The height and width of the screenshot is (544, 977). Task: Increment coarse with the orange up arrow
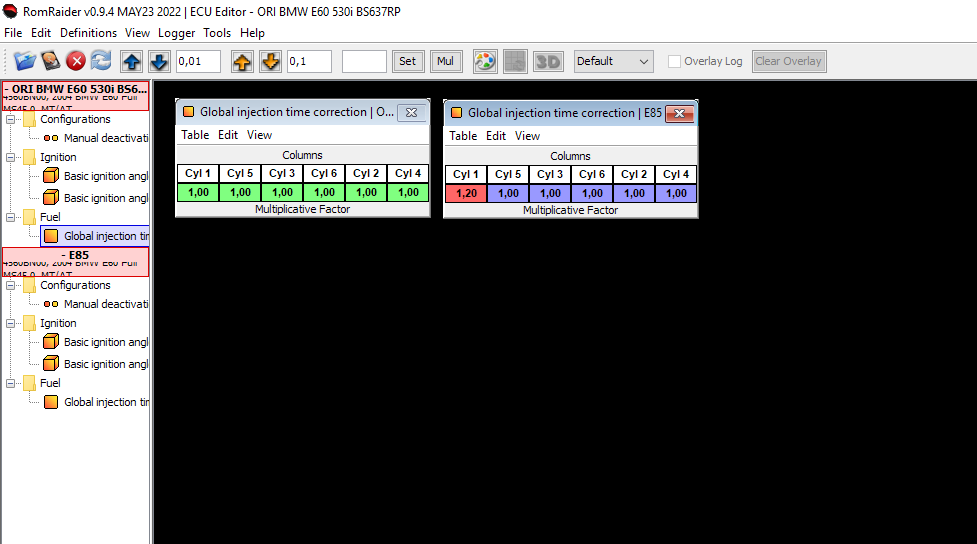242,61
